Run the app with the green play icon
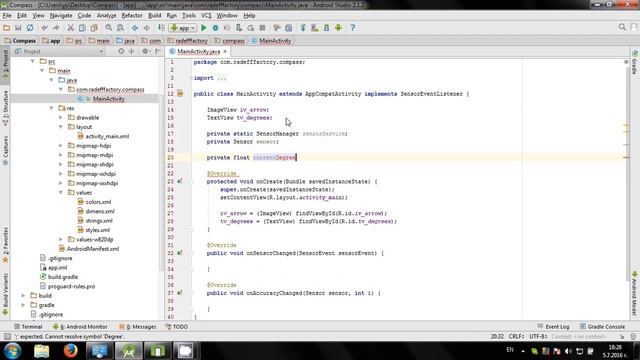This screenshot has width=640, height=360. pyautogui.click(x=204, y=28)
